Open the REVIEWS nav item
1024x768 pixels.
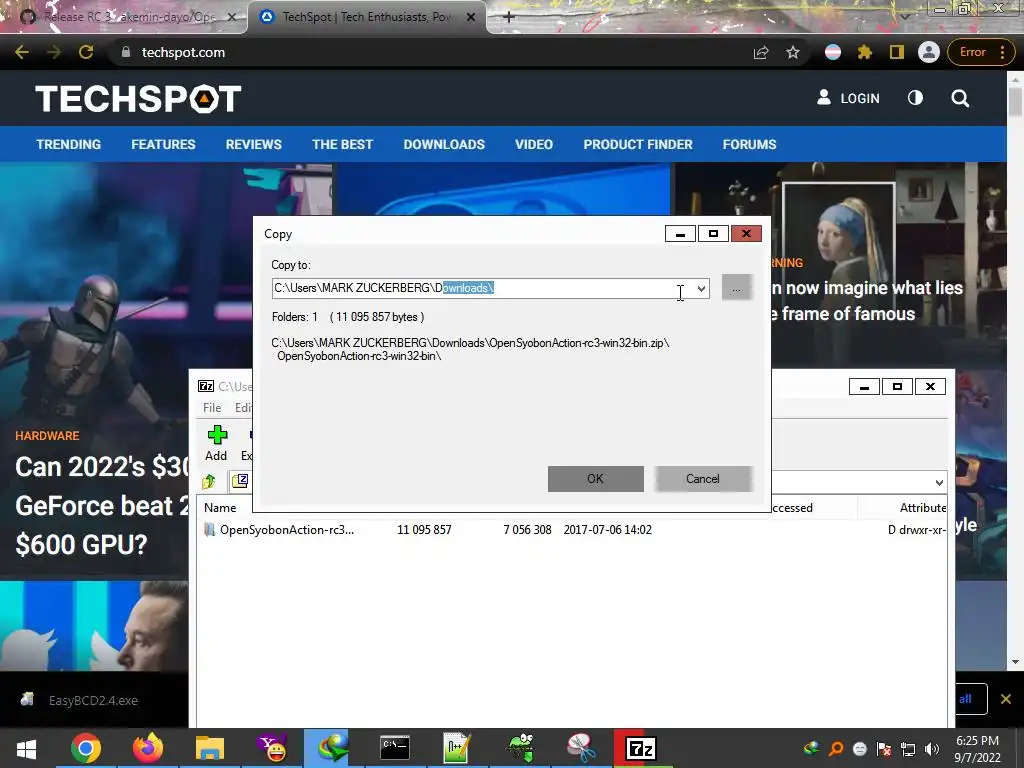pos(253,144)
